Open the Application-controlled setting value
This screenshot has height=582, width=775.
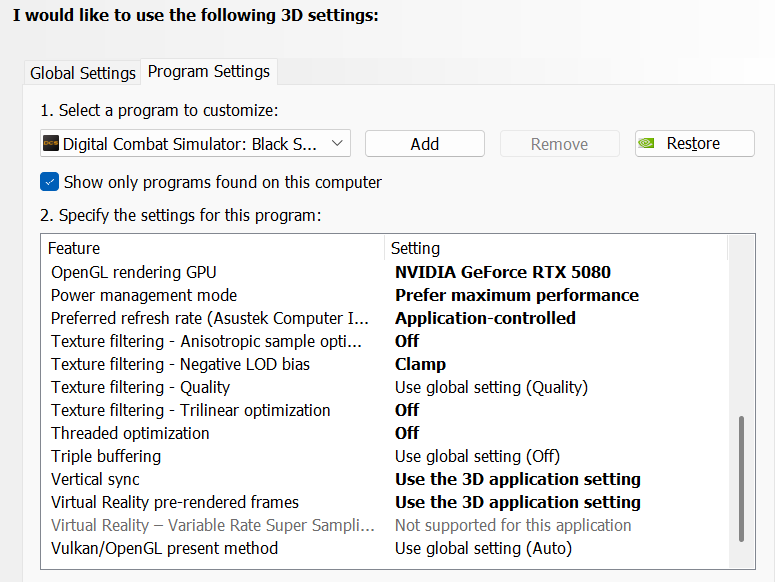(485, 318)
